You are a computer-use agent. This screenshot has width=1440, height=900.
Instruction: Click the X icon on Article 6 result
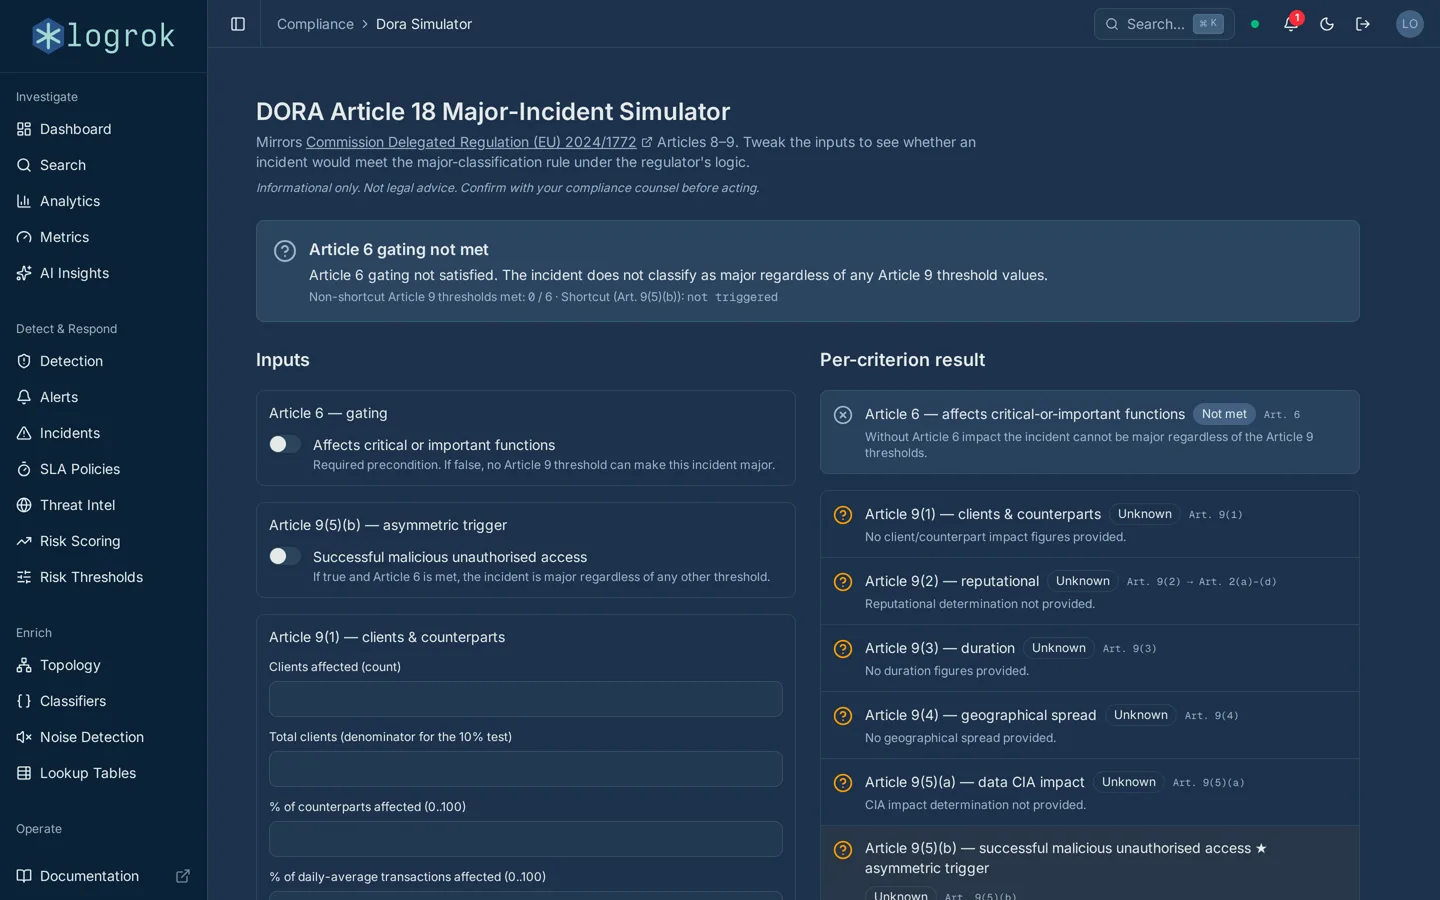pyautogui.click(x=843, y=415)
